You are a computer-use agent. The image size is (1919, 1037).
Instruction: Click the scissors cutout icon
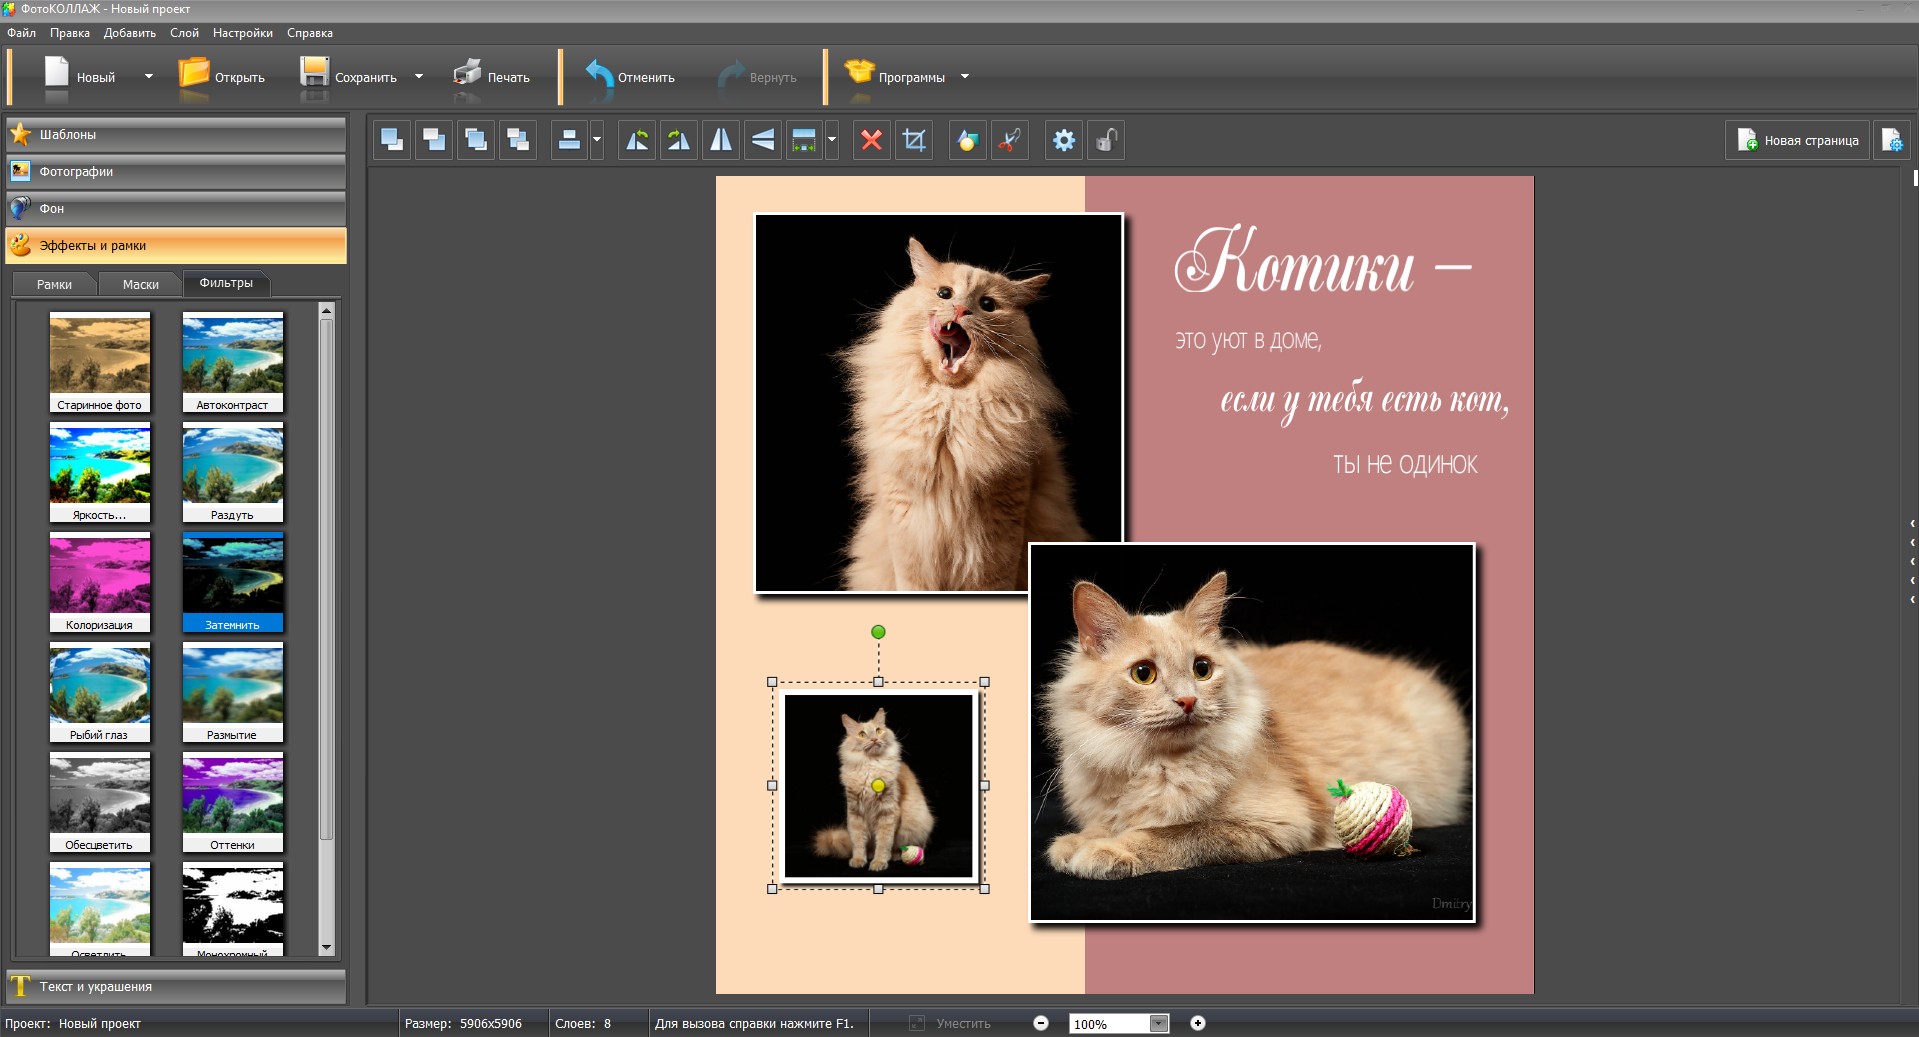(x=1009, y=140)
